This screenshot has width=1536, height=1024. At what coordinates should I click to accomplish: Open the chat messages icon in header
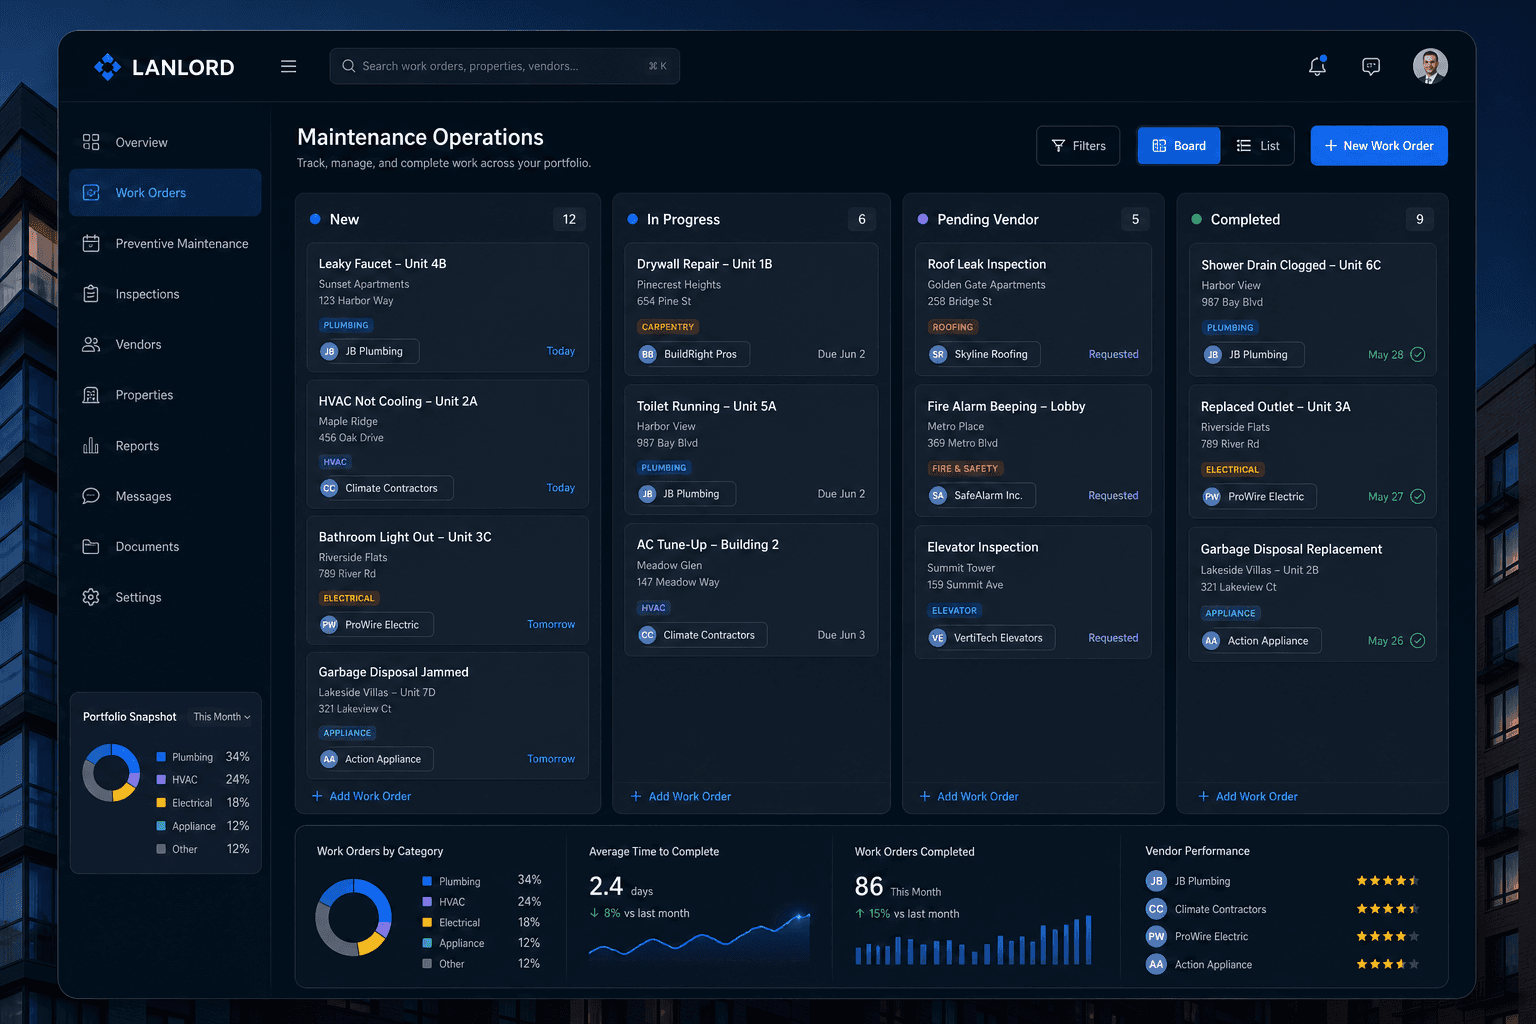click(1371, 66)
